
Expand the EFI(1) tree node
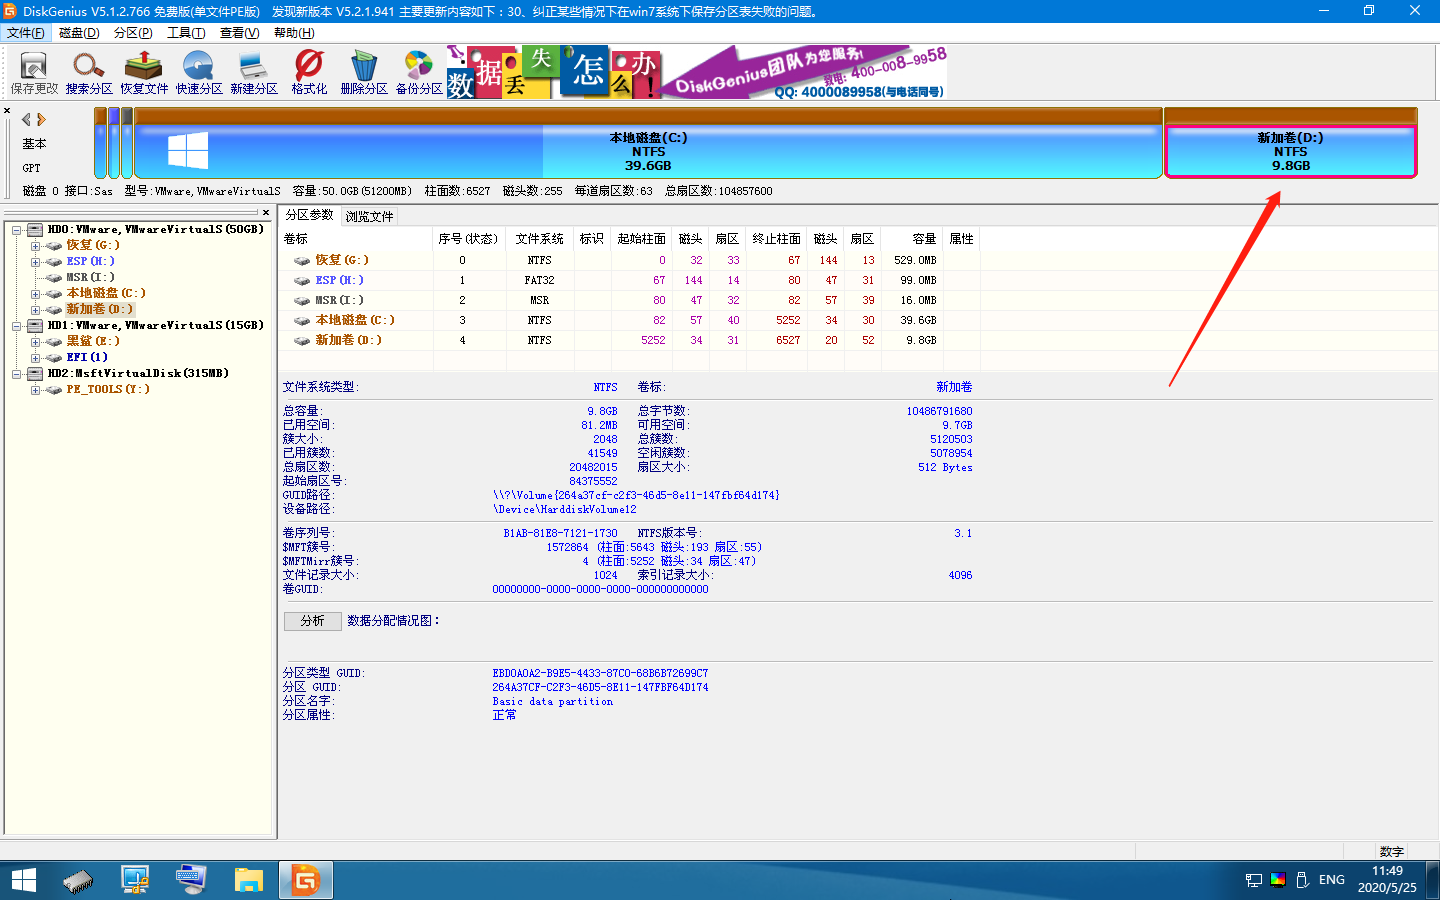pyautogui.click(x=35, y=358)
